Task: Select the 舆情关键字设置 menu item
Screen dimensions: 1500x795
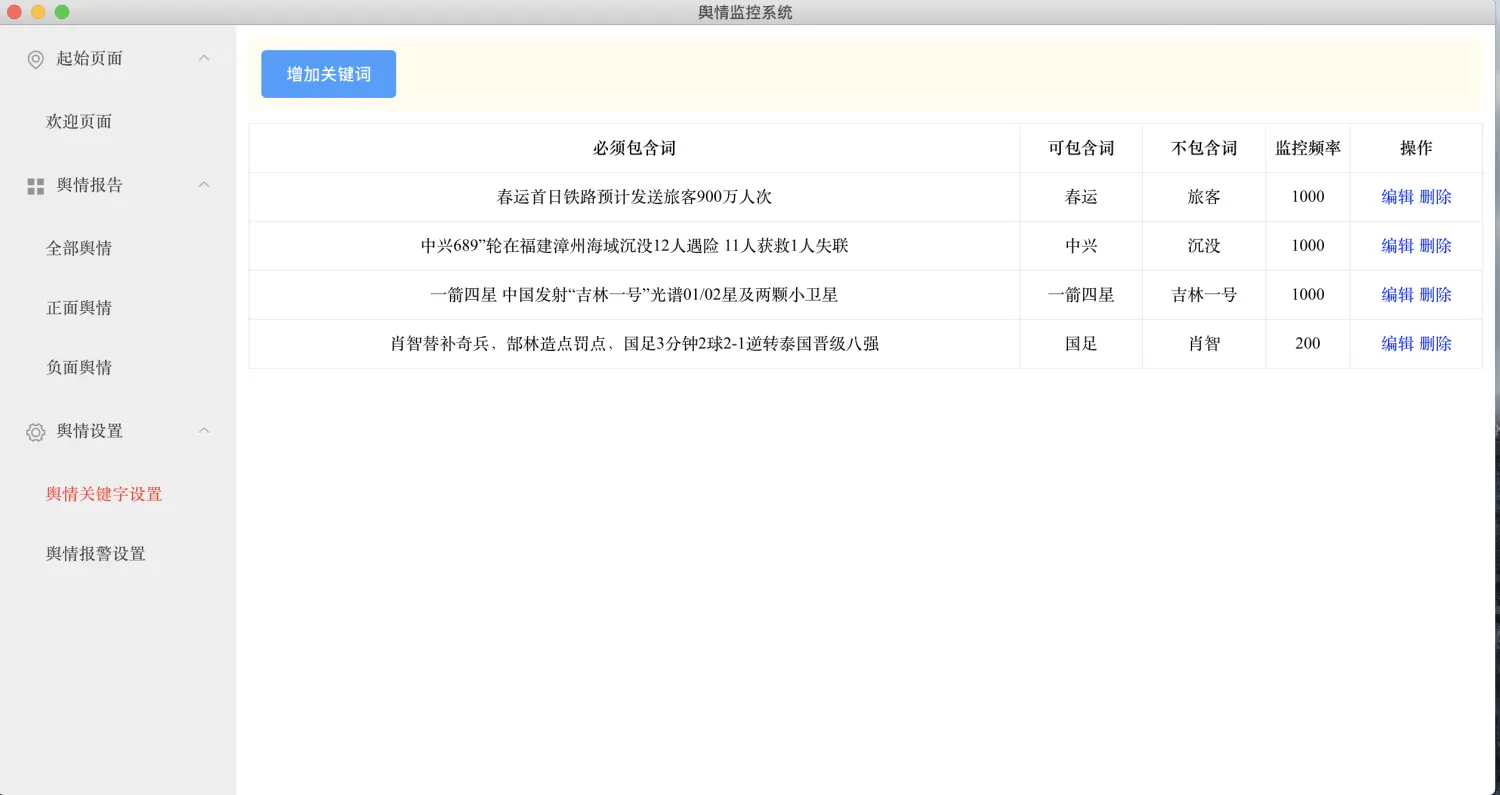Action: coord(104,494)
